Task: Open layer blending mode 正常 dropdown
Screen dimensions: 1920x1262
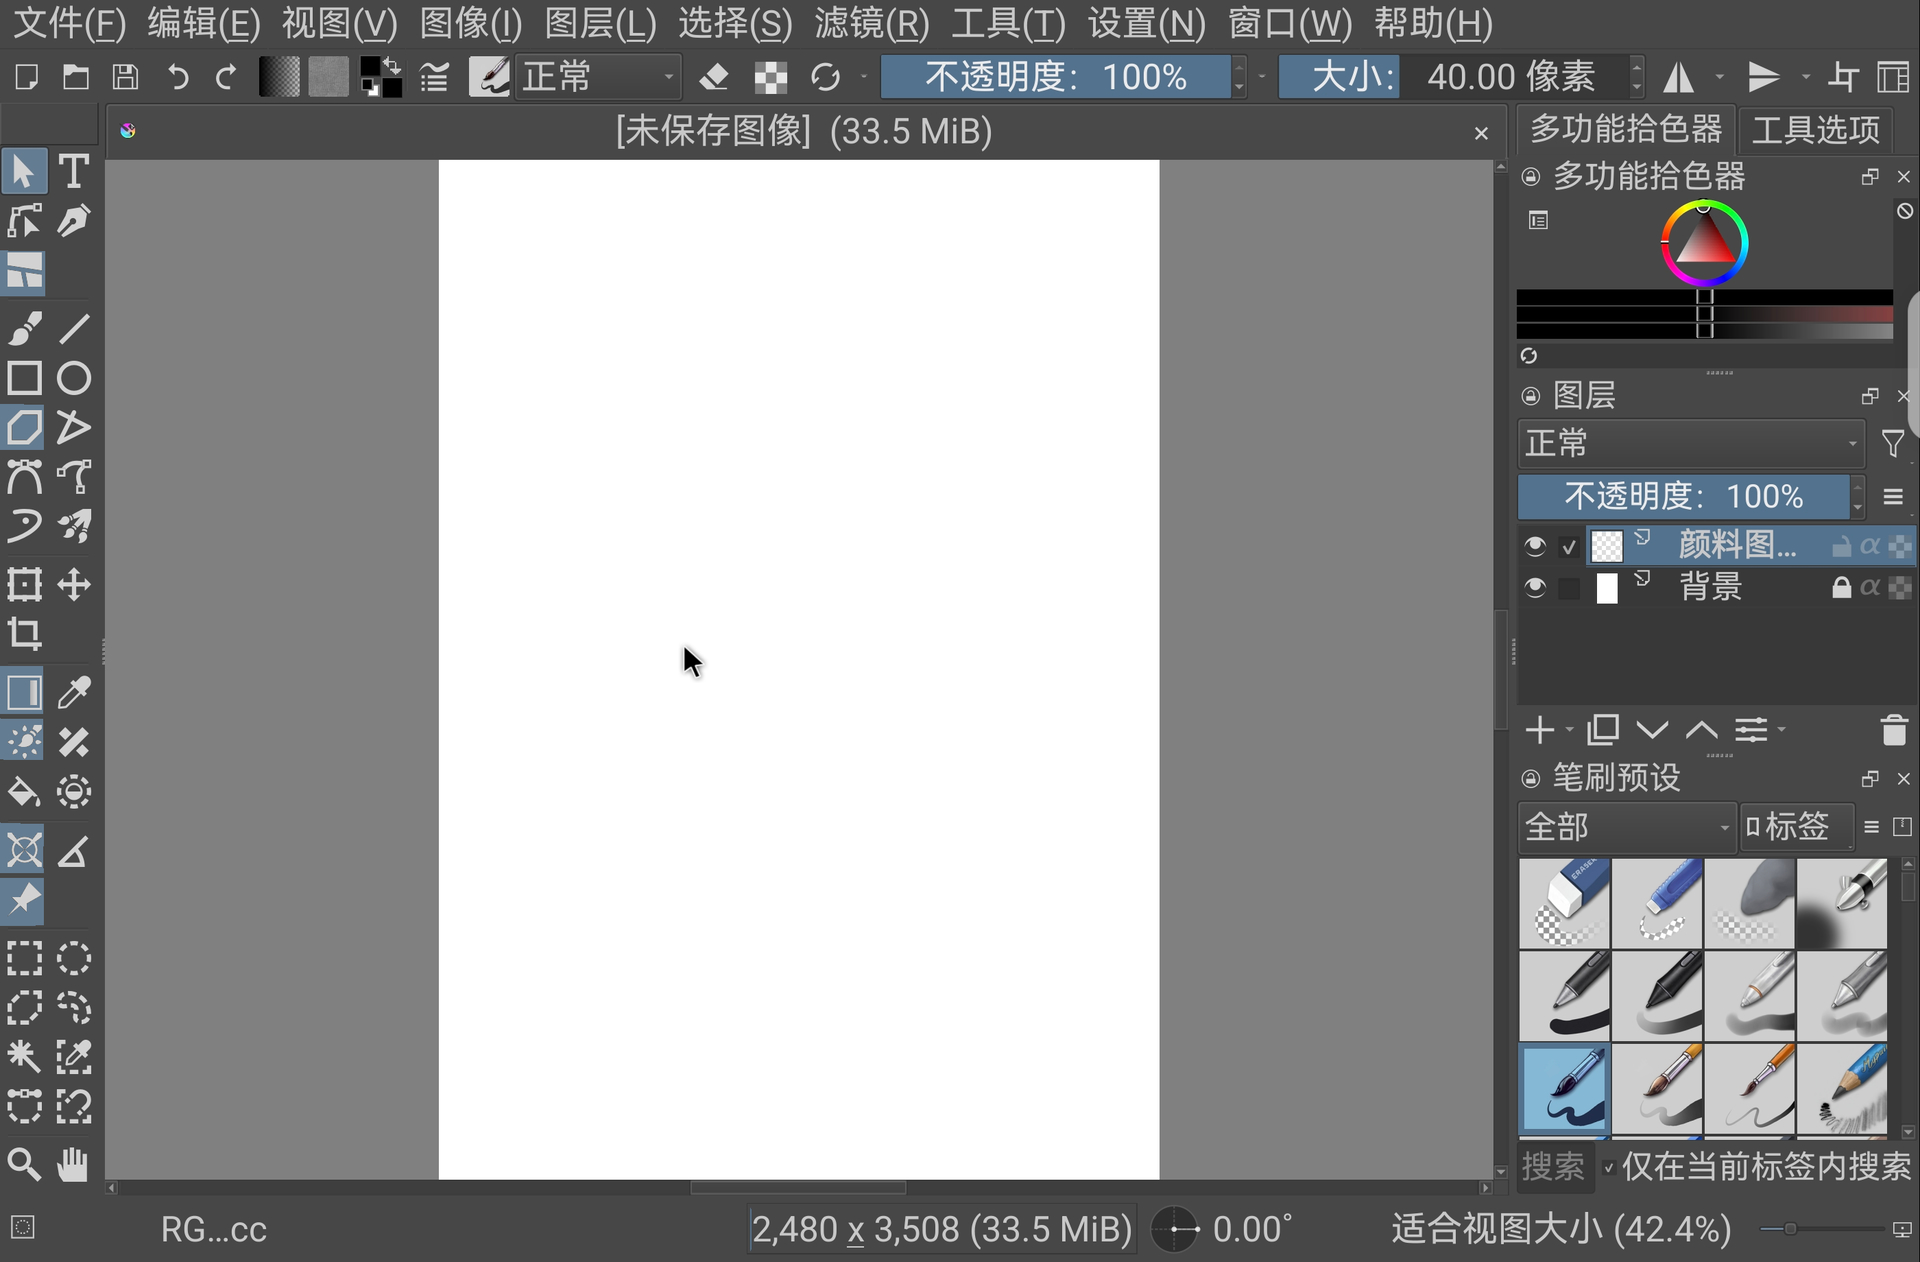Action: pos(1690,443)
